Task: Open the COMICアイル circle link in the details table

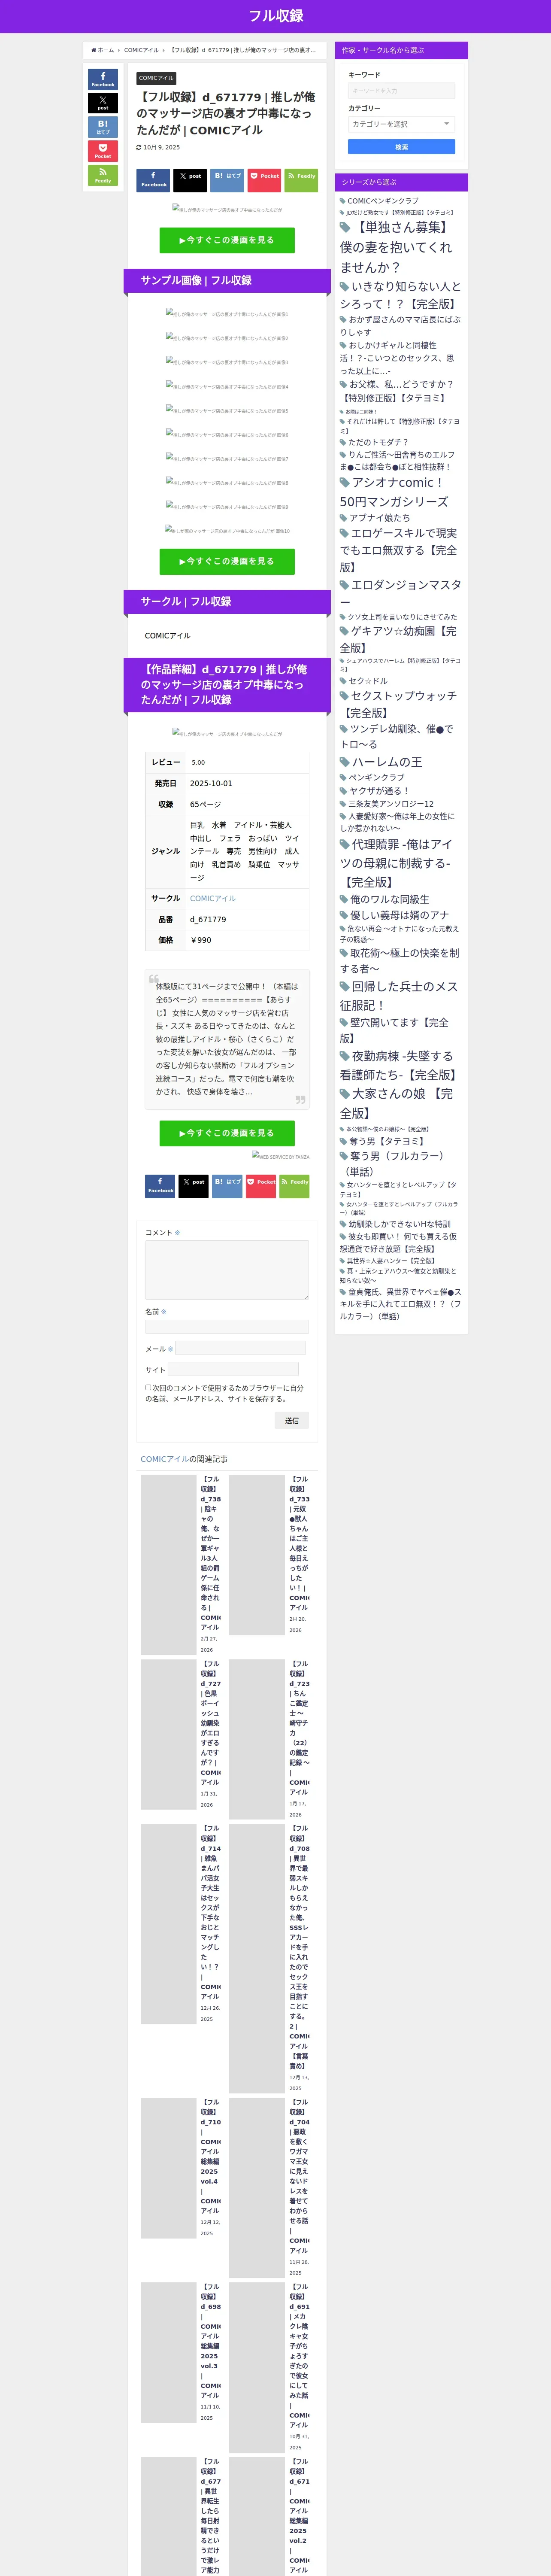Action: coord(213,899)
